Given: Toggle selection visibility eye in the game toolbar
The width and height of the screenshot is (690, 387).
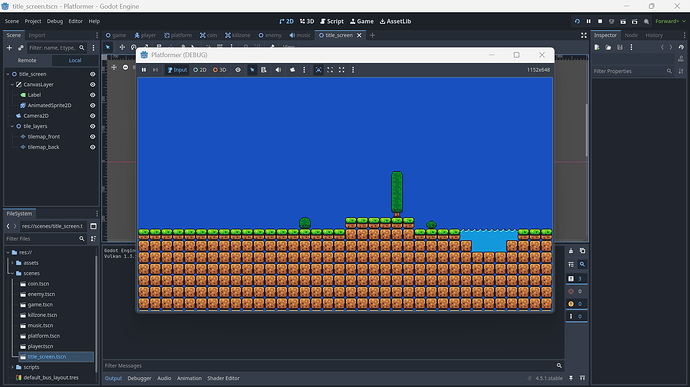Looking at the screenshot, I should coord(238,70).
